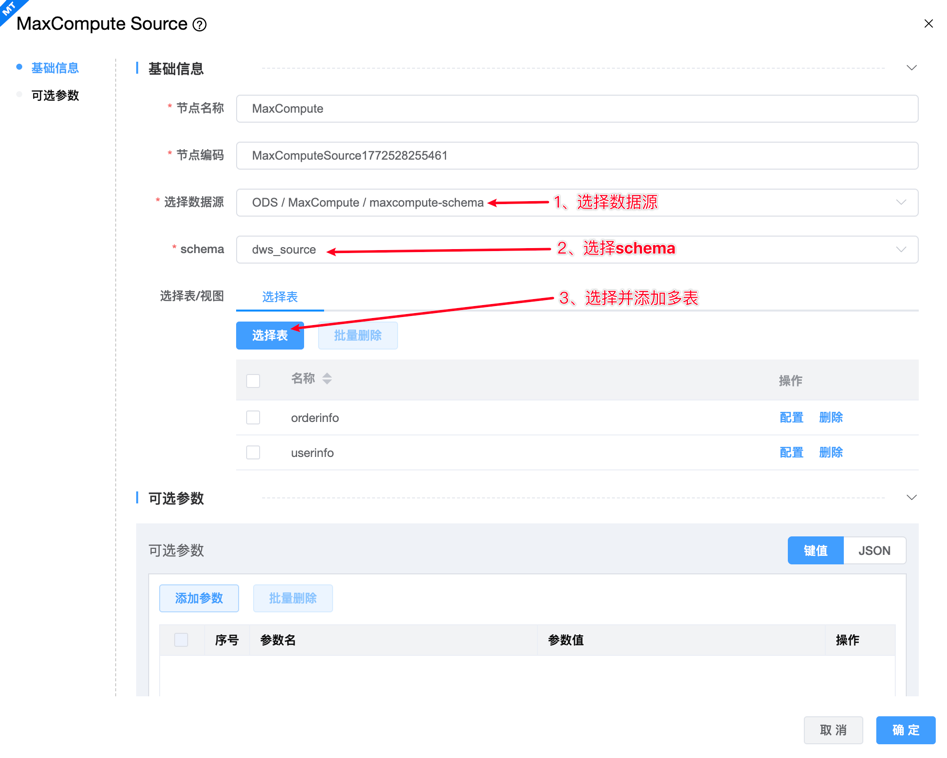947x758 pixels.
Task: Open the schema dropdown
Action: (577, 249)
